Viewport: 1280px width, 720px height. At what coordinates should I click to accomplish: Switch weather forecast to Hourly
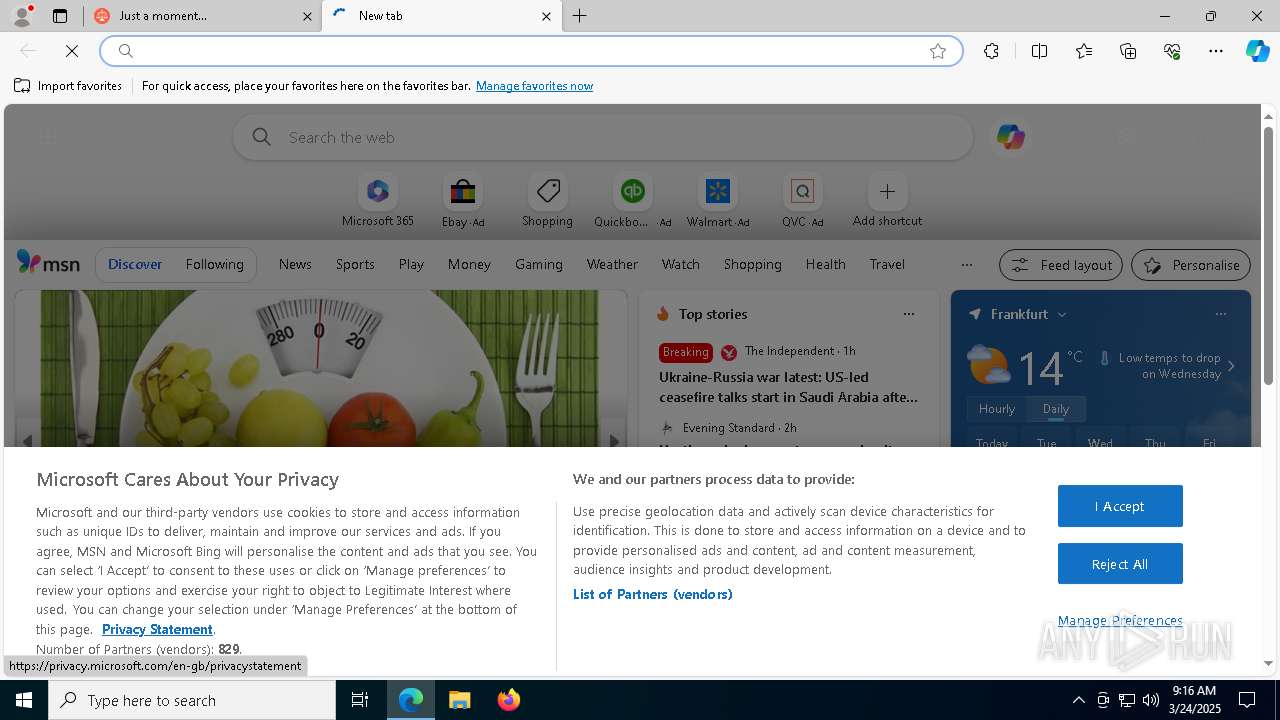pos(997,409)
